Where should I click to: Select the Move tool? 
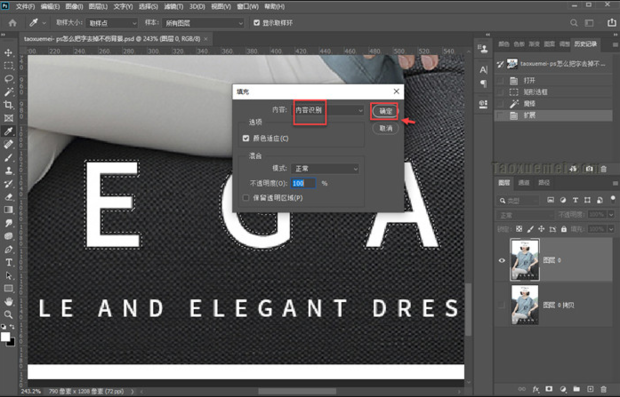[x=8, y=53]
